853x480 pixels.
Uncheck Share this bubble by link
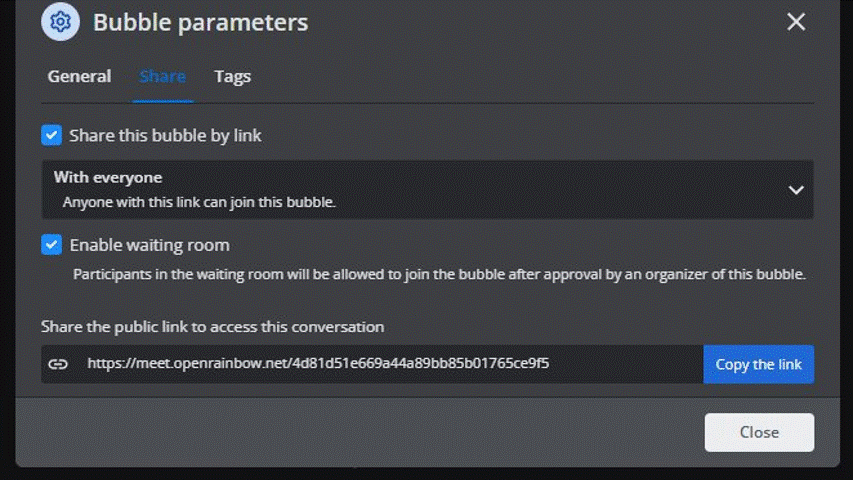pos(52,135)
